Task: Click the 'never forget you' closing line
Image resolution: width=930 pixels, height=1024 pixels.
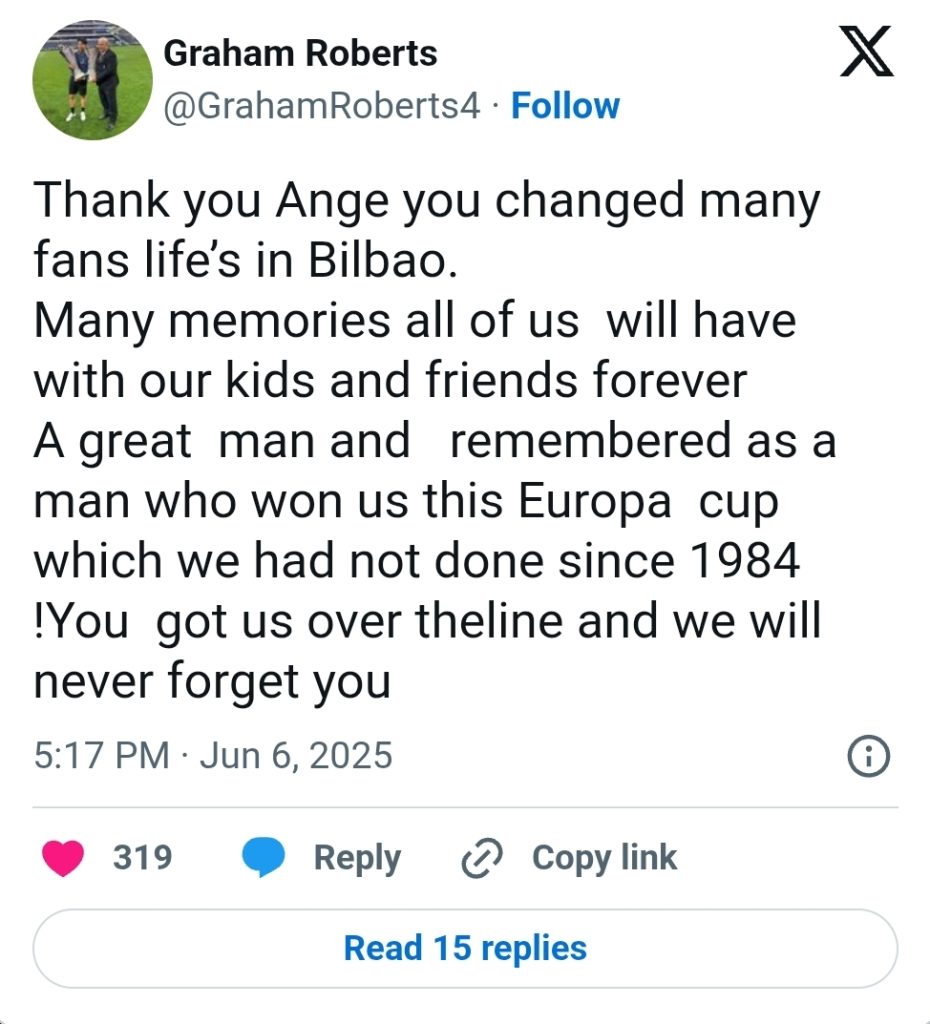Action: point(212,681)
